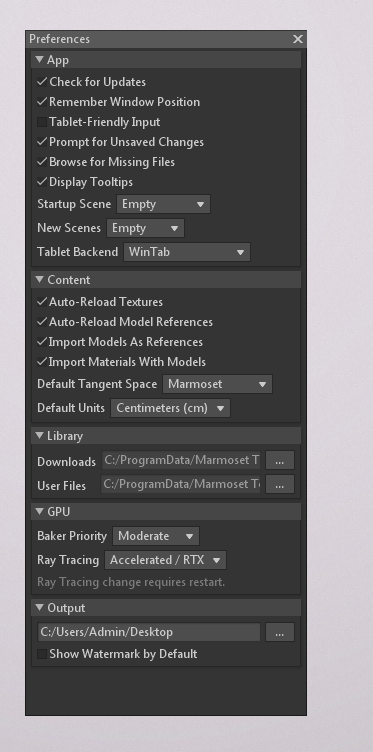Browse for the User Files folder
Viewport: 373px width, 752px height.
tap(280, 484)
